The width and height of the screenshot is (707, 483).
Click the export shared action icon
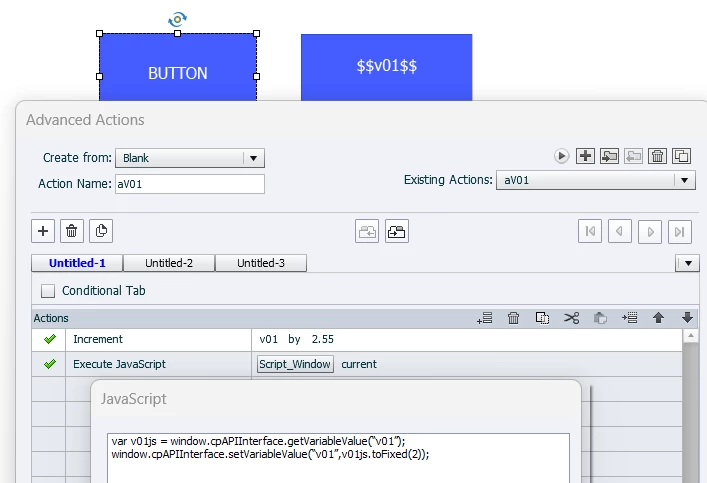(x=634, y=156)
